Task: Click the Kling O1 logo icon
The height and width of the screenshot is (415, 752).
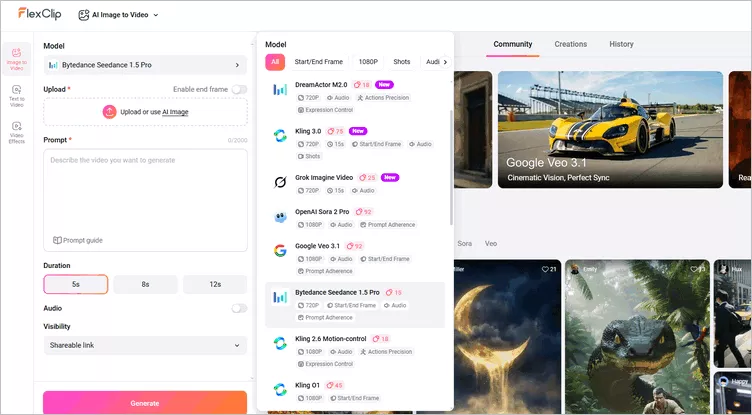Action: point(280,390)
